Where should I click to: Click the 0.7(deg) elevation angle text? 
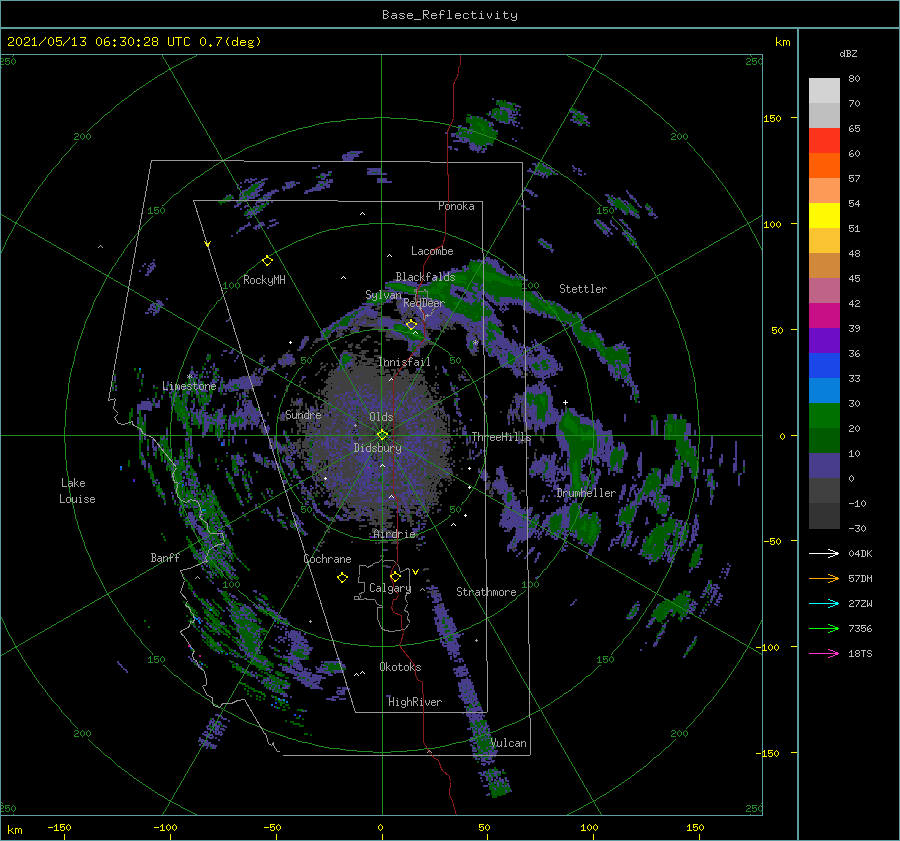pos(230,41)
